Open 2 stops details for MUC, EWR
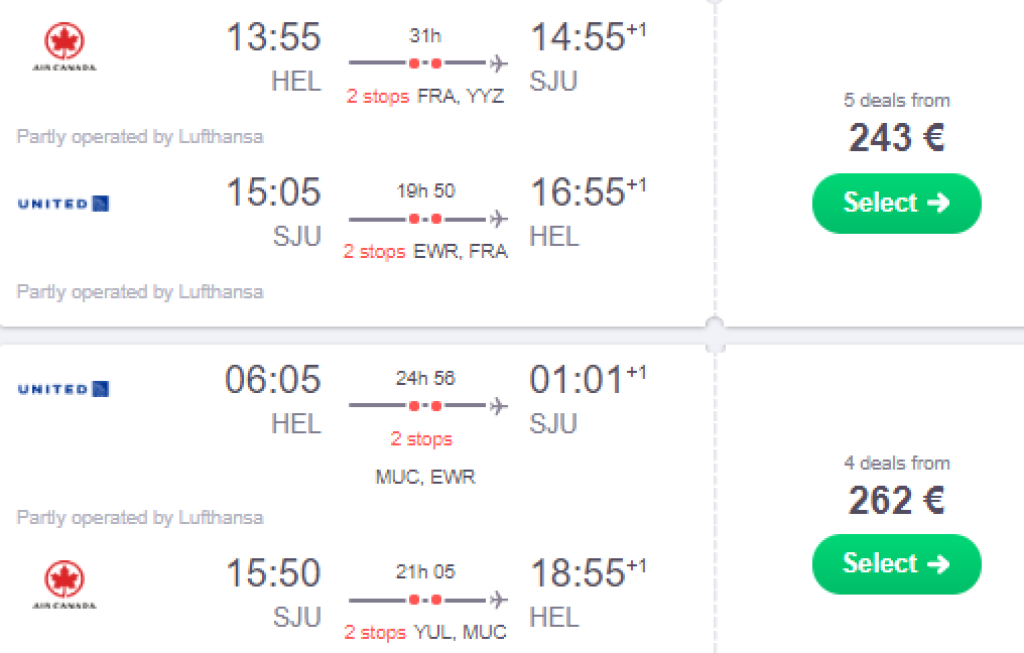Viewport: 1024px width, 653px height. click(421, 439)
